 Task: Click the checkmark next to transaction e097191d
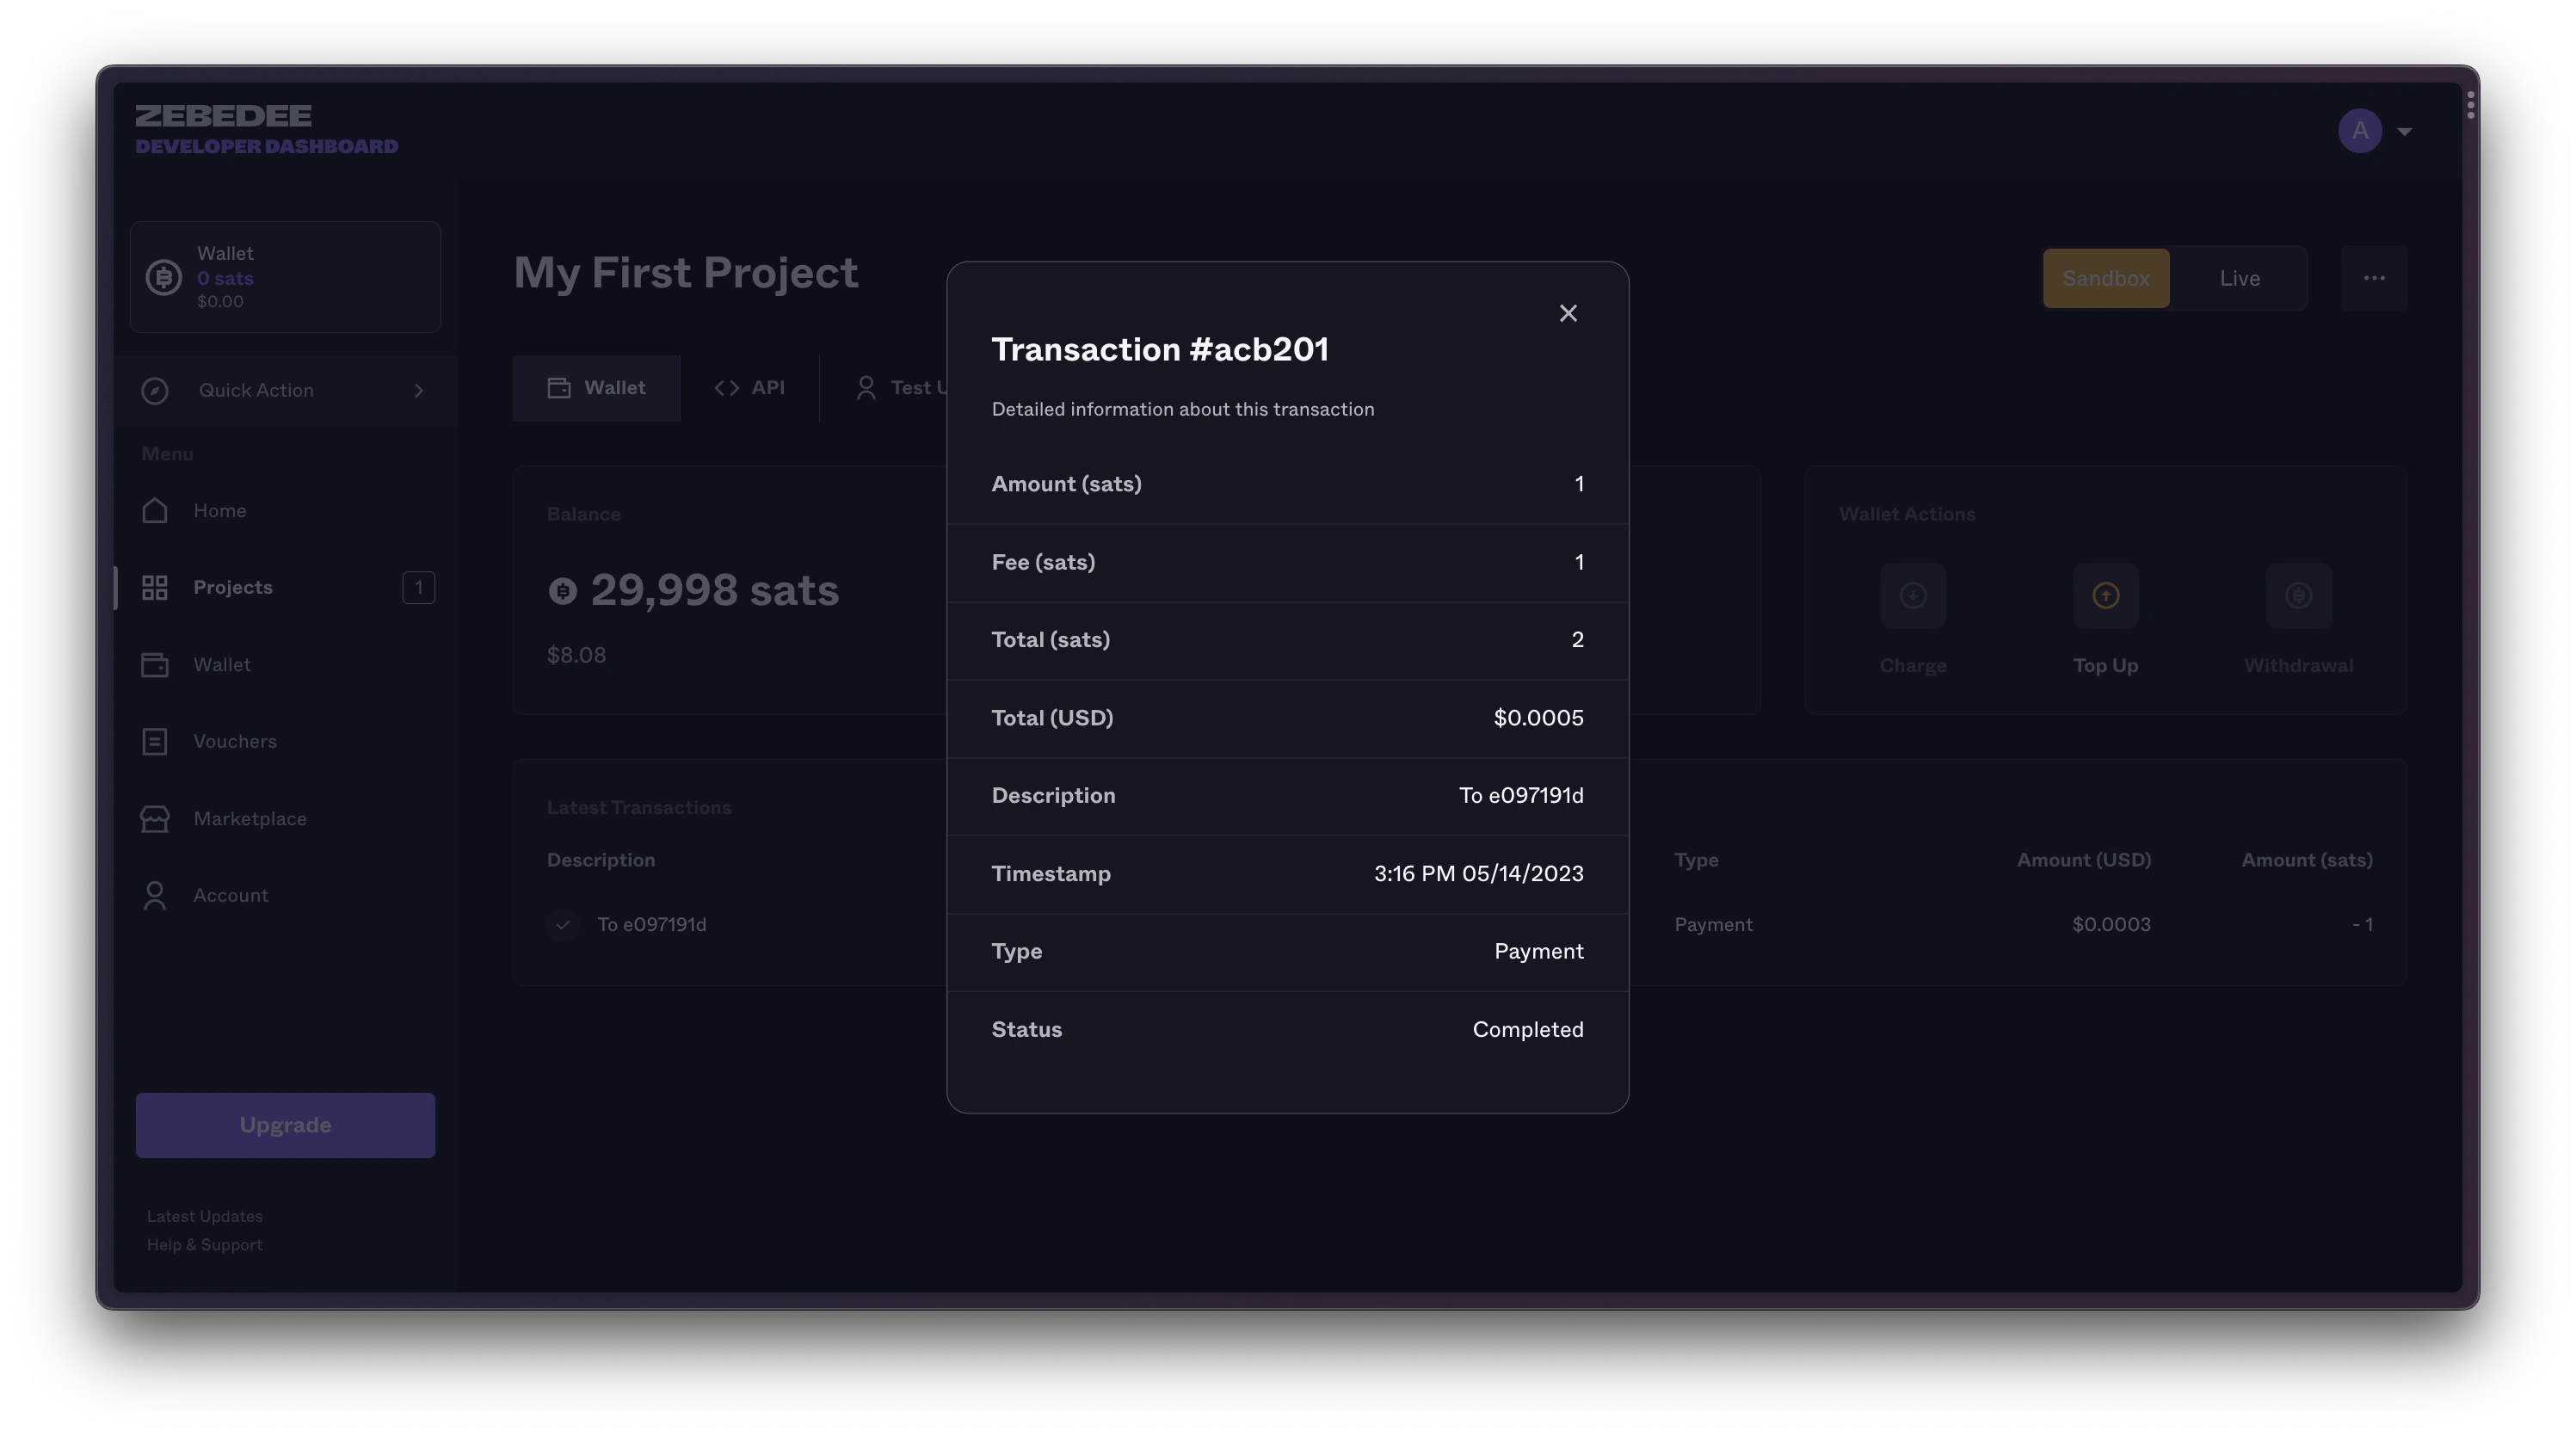tap(563, 925)
